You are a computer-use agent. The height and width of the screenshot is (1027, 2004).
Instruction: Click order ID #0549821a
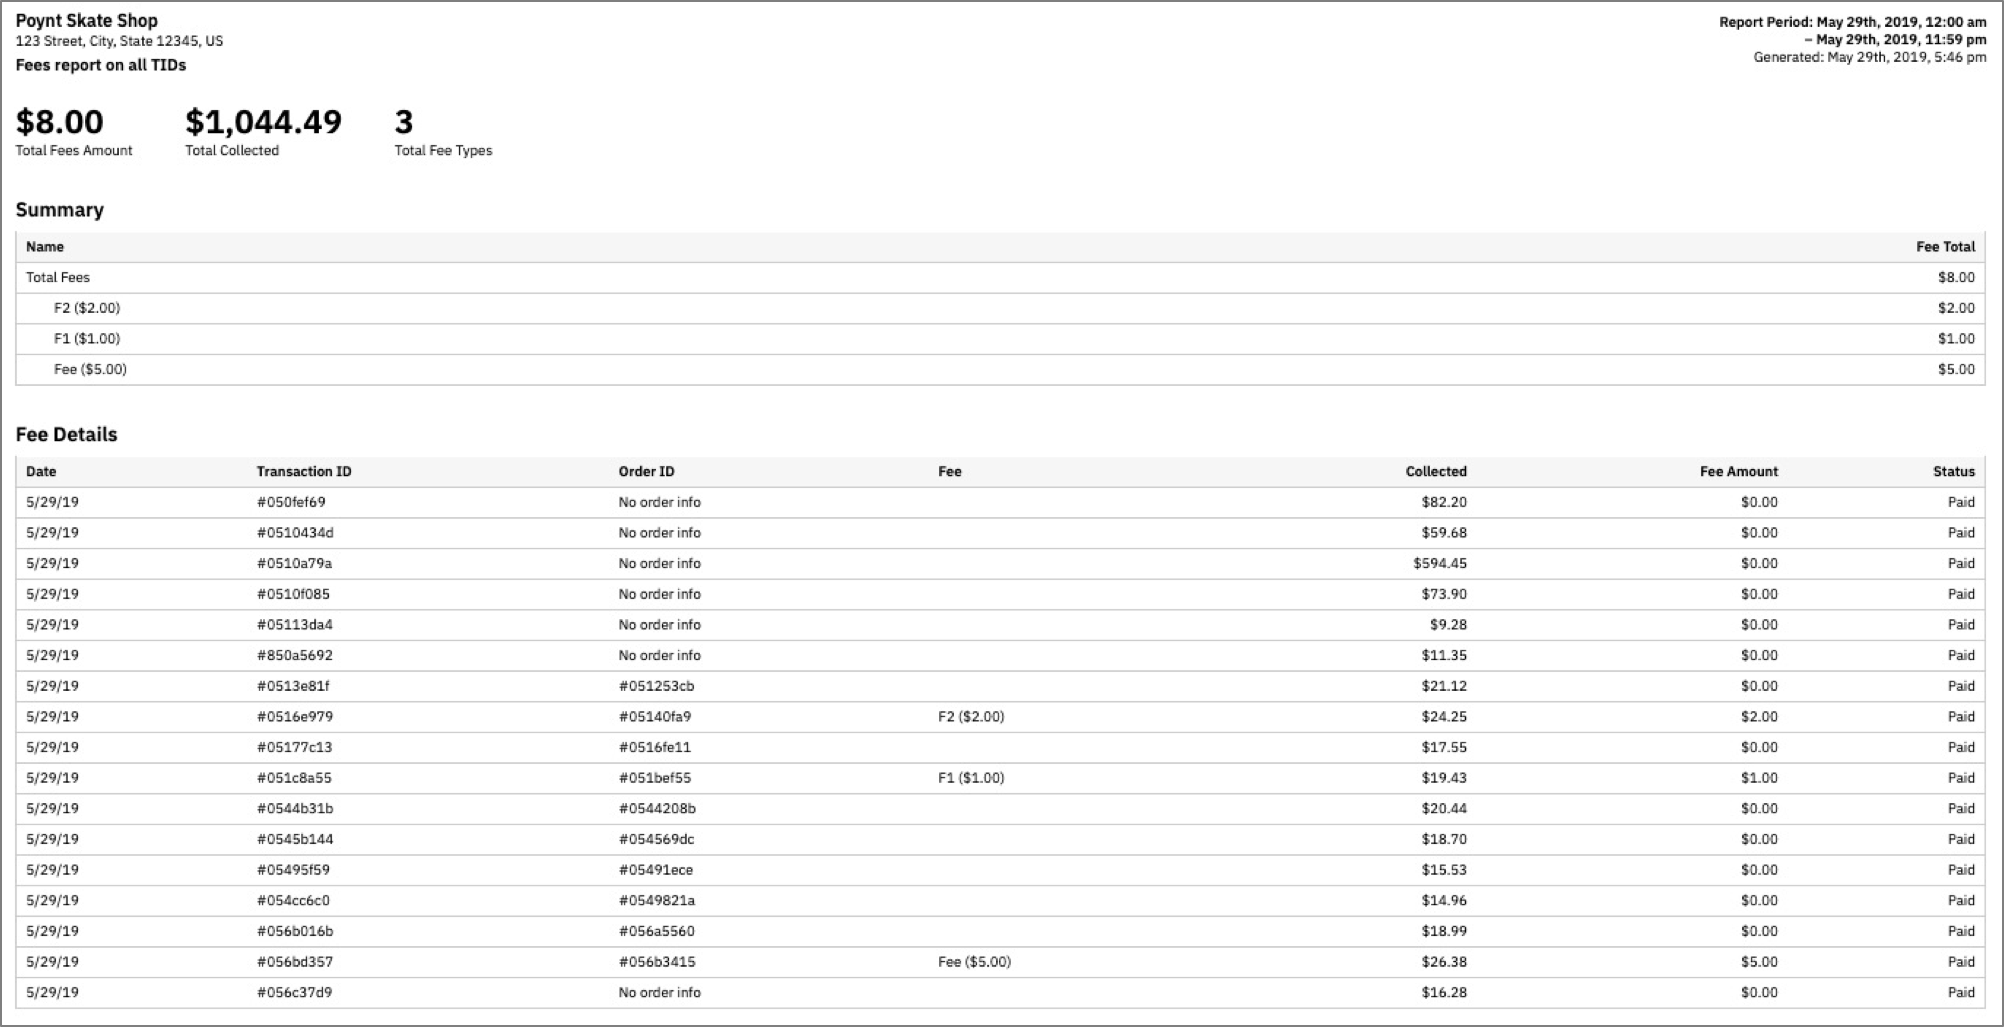(x=656, y=901)
